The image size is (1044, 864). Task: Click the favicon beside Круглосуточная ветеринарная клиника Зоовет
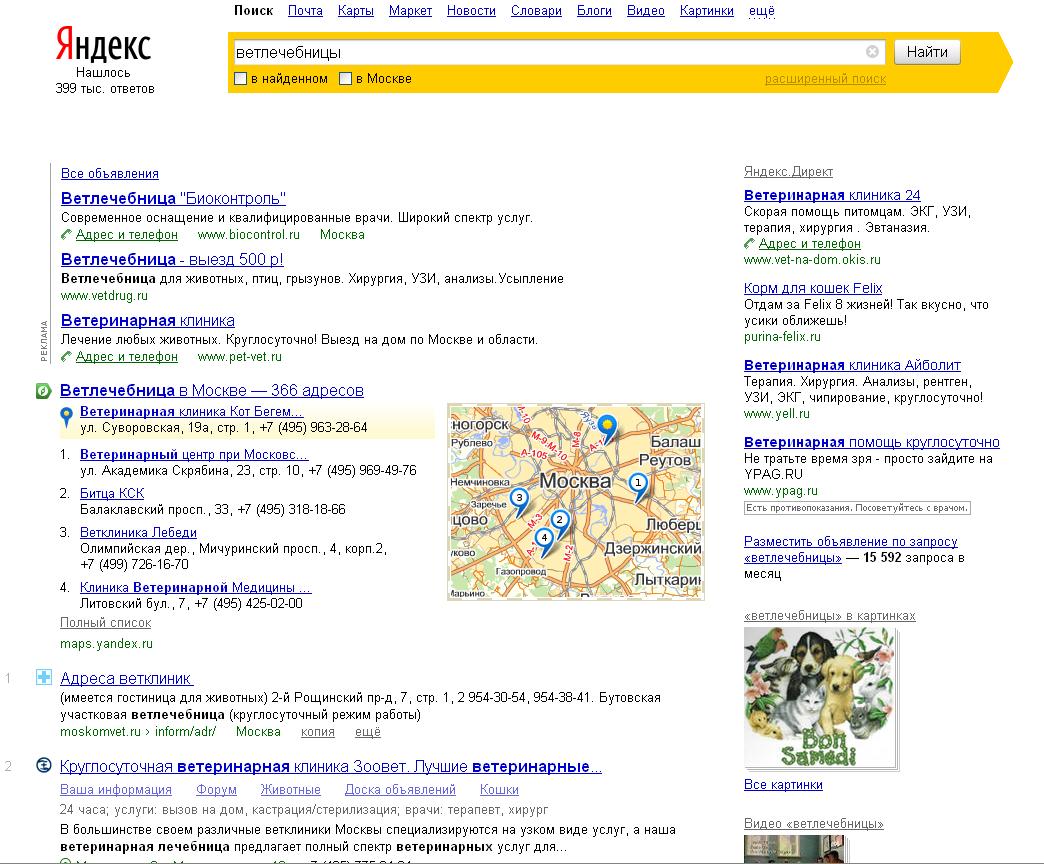[43, 765]
